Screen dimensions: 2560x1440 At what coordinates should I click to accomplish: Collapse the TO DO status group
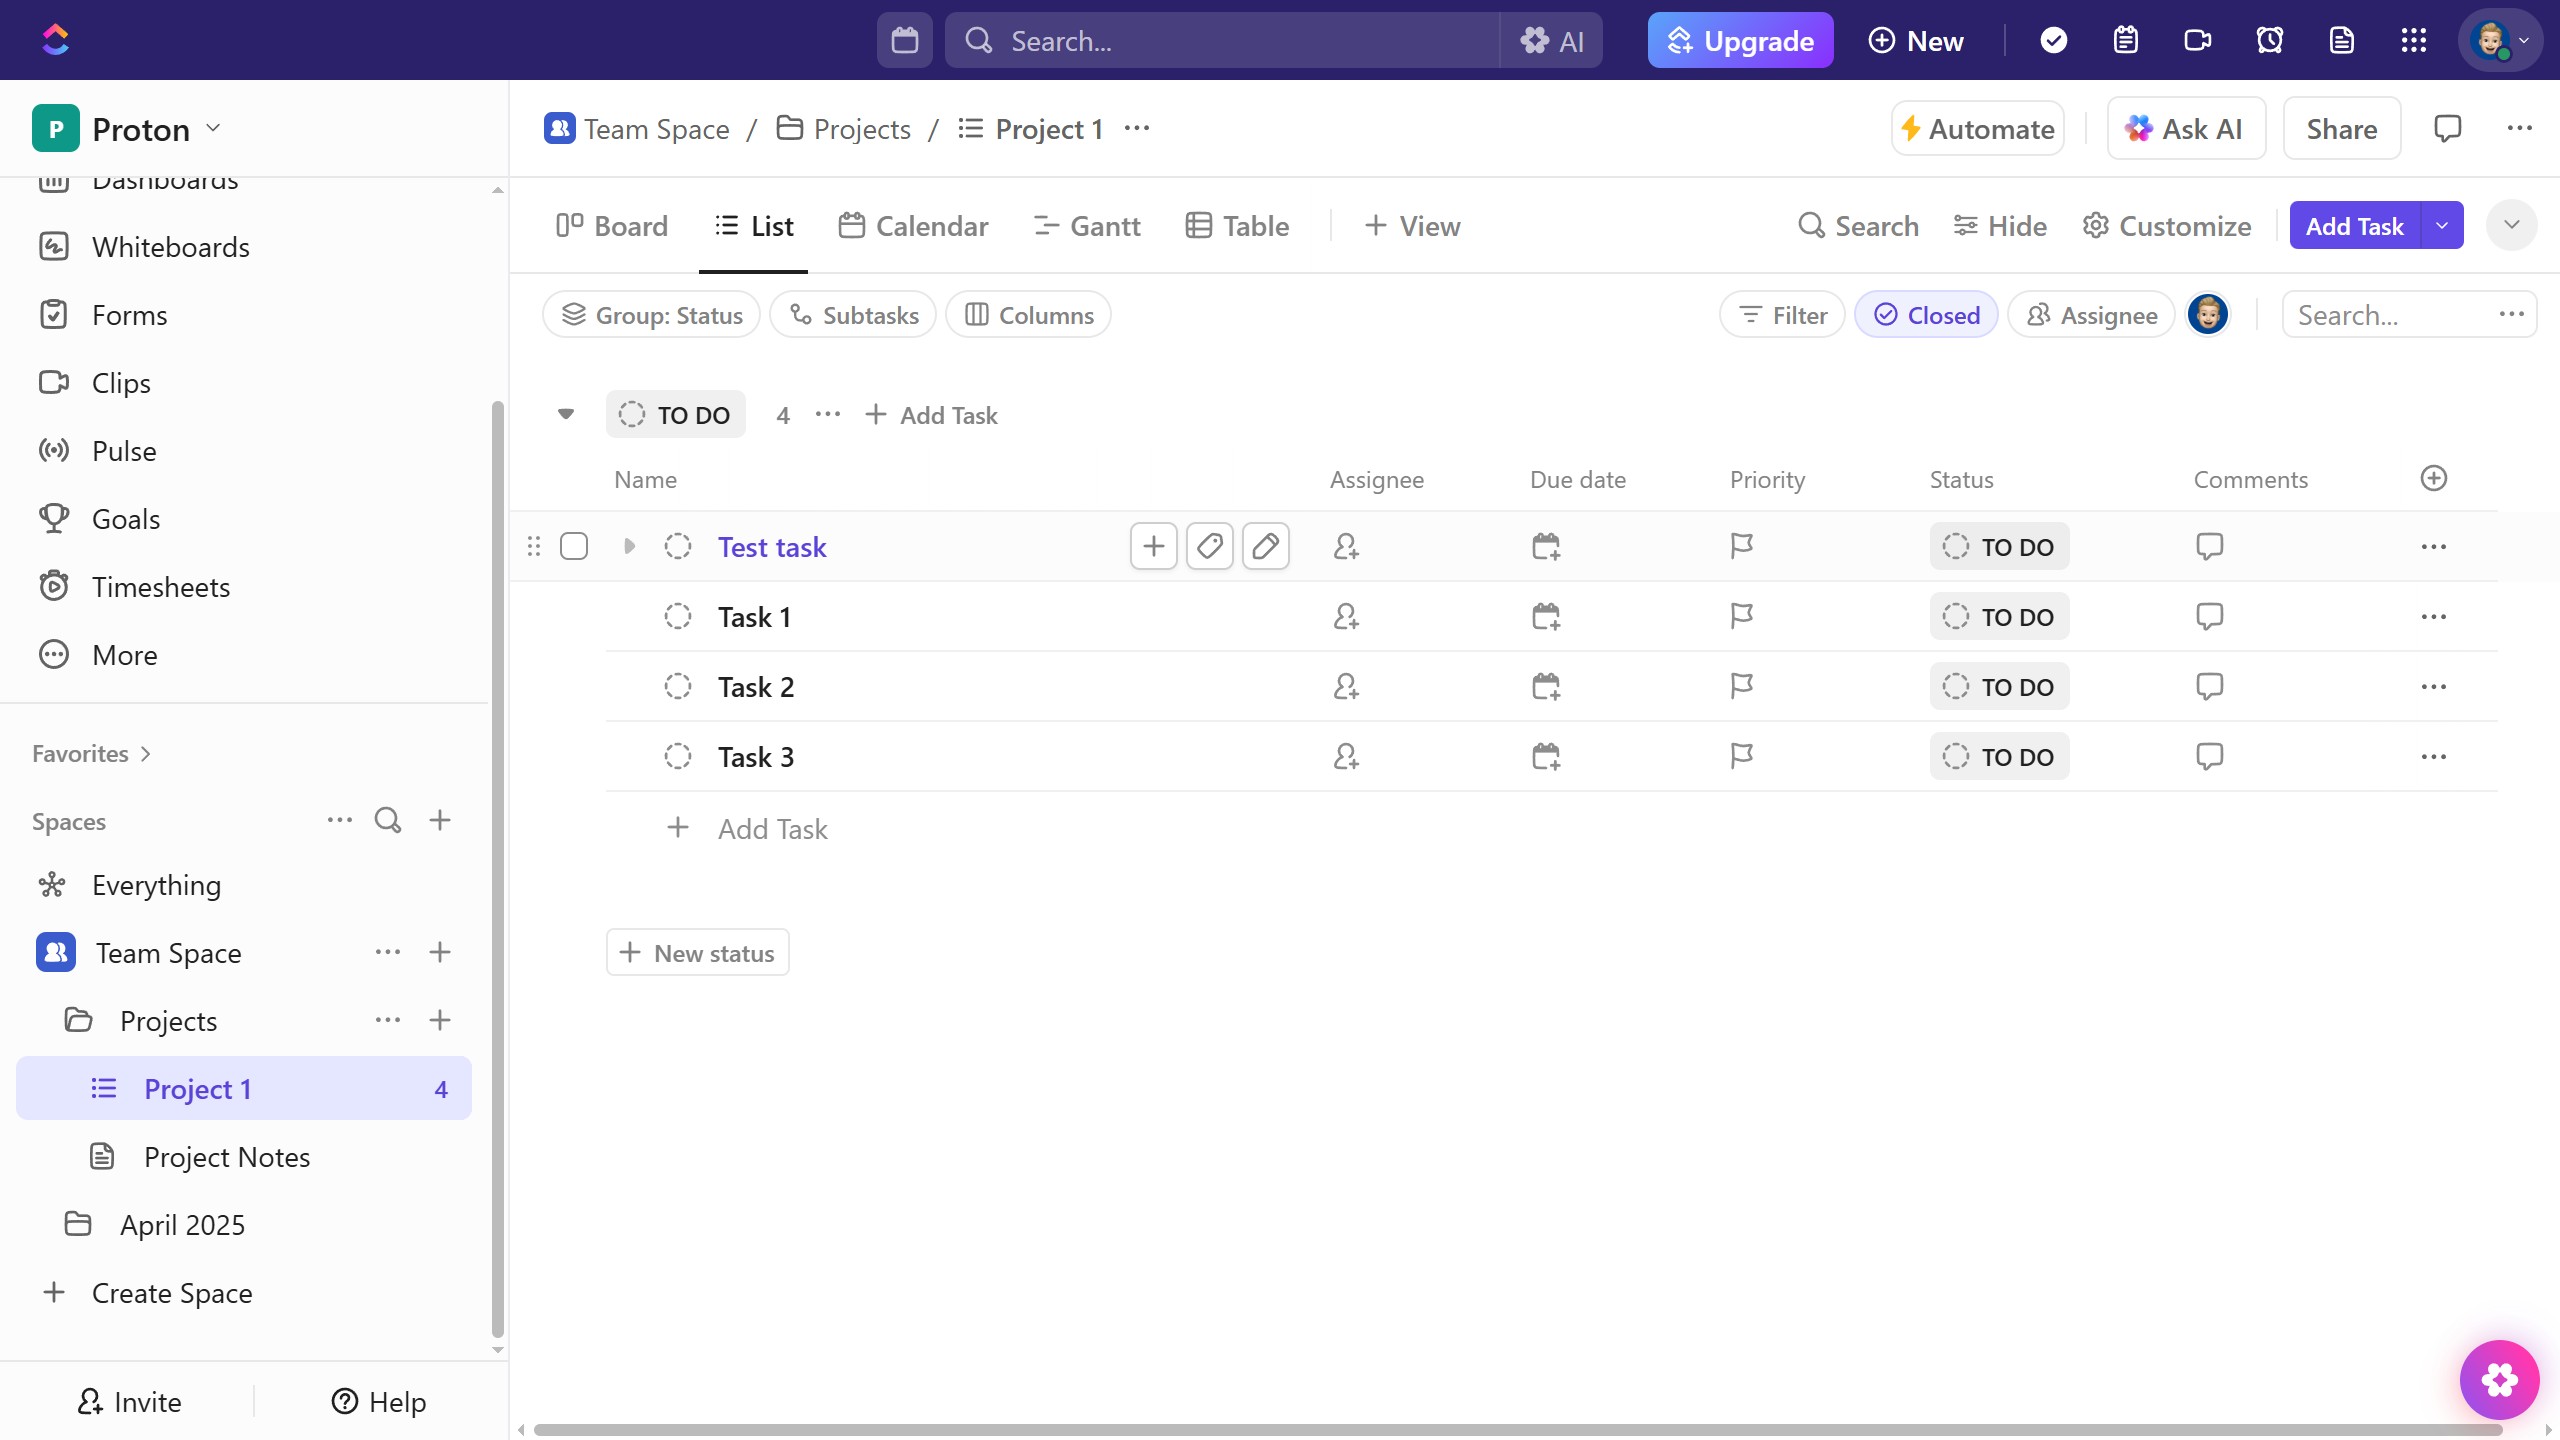pos(566,414)
